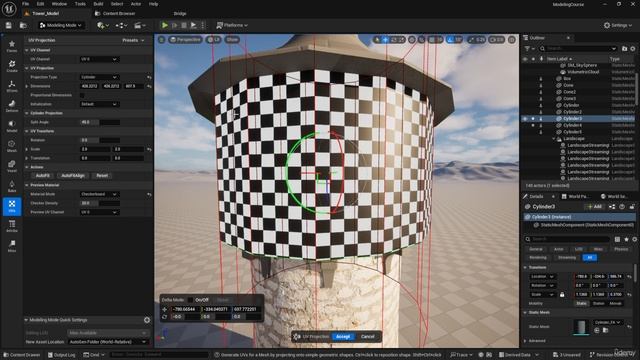Expand the Dimensions property row
Screen dimensions: 640x360
[27, 86]
